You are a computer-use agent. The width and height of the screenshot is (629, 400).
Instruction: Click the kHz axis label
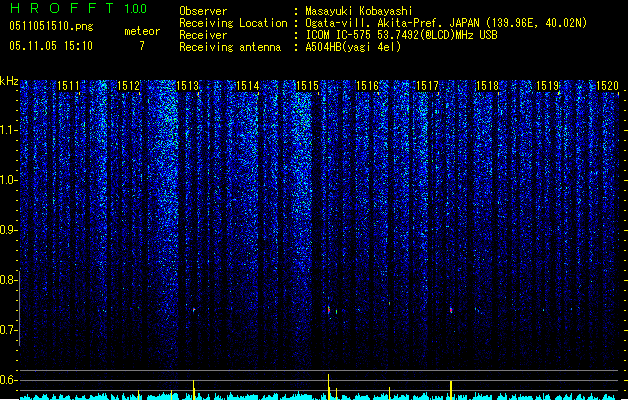point(9,81)
